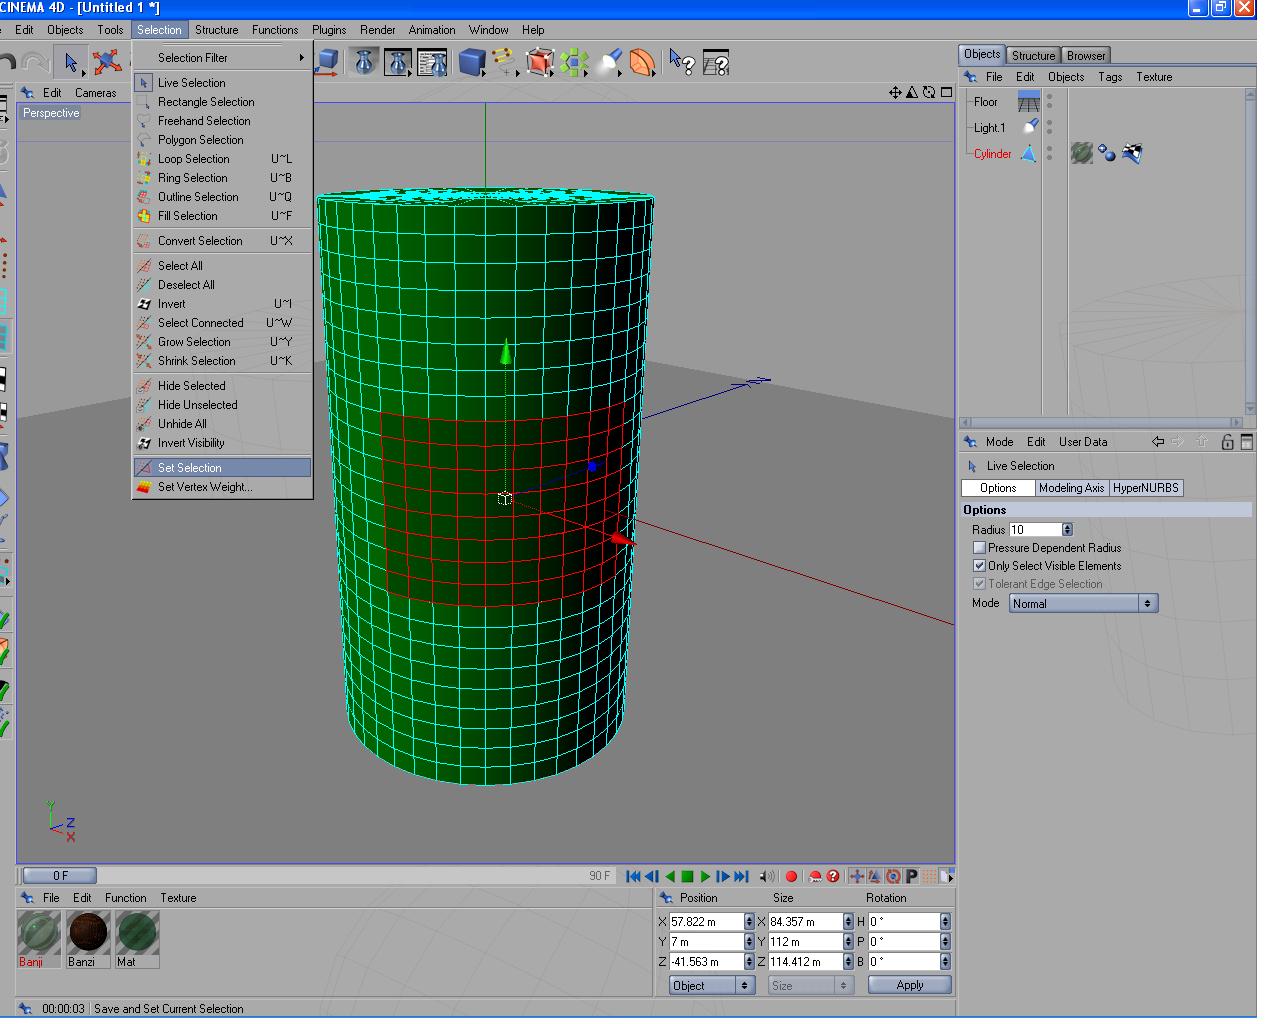
Task: Uncheck Only Select Visible Elements
Action: 980,566
